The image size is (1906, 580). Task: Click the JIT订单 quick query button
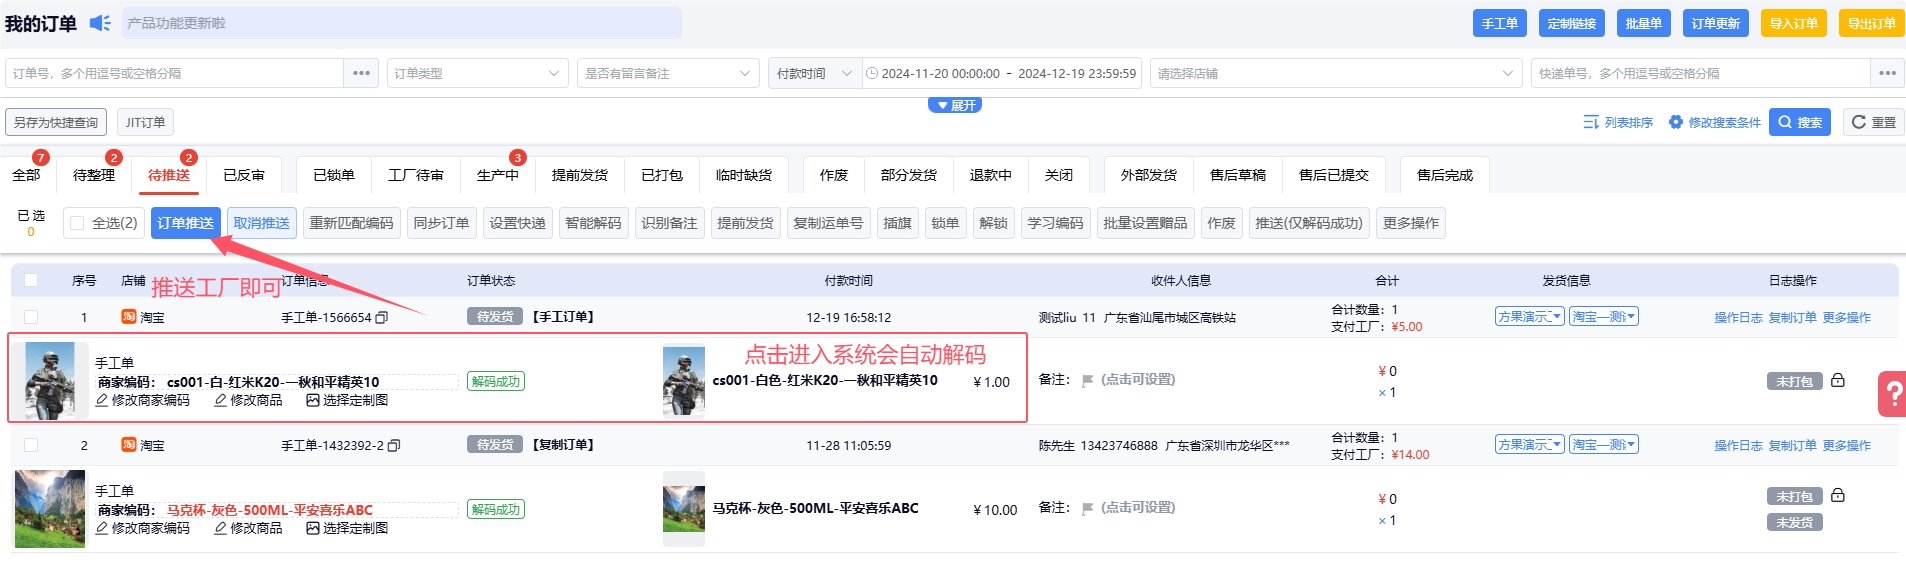[145, 122]
